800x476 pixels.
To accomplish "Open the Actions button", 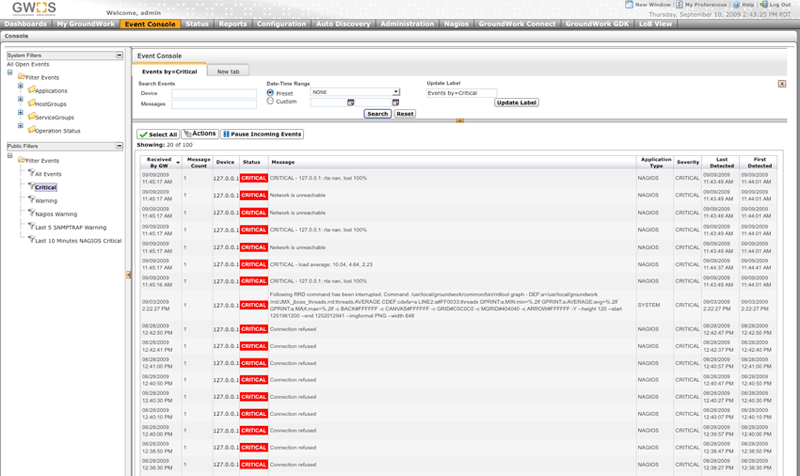I will (200, 134).
